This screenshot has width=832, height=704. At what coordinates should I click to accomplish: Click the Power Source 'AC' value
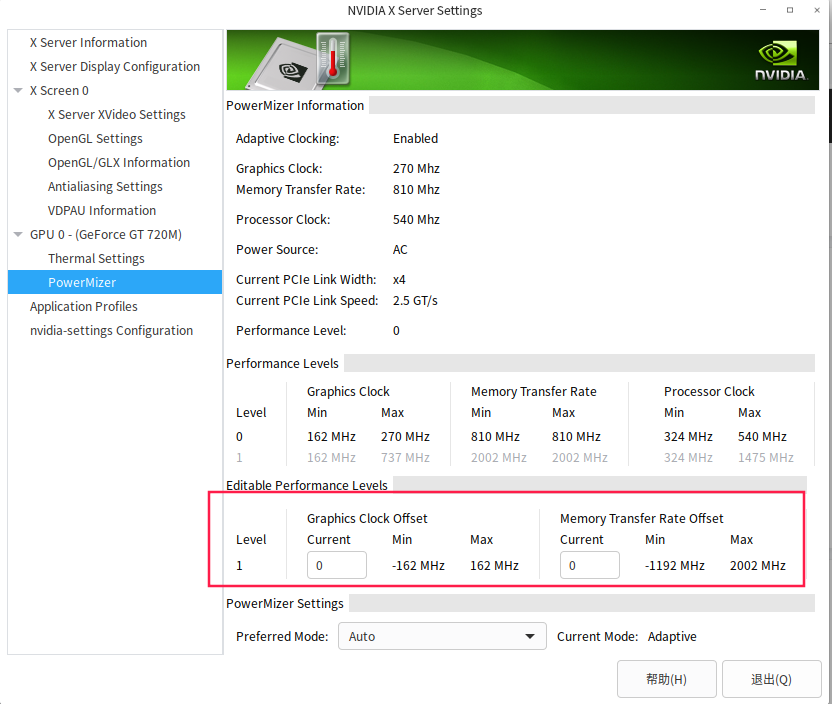(400, 250)
